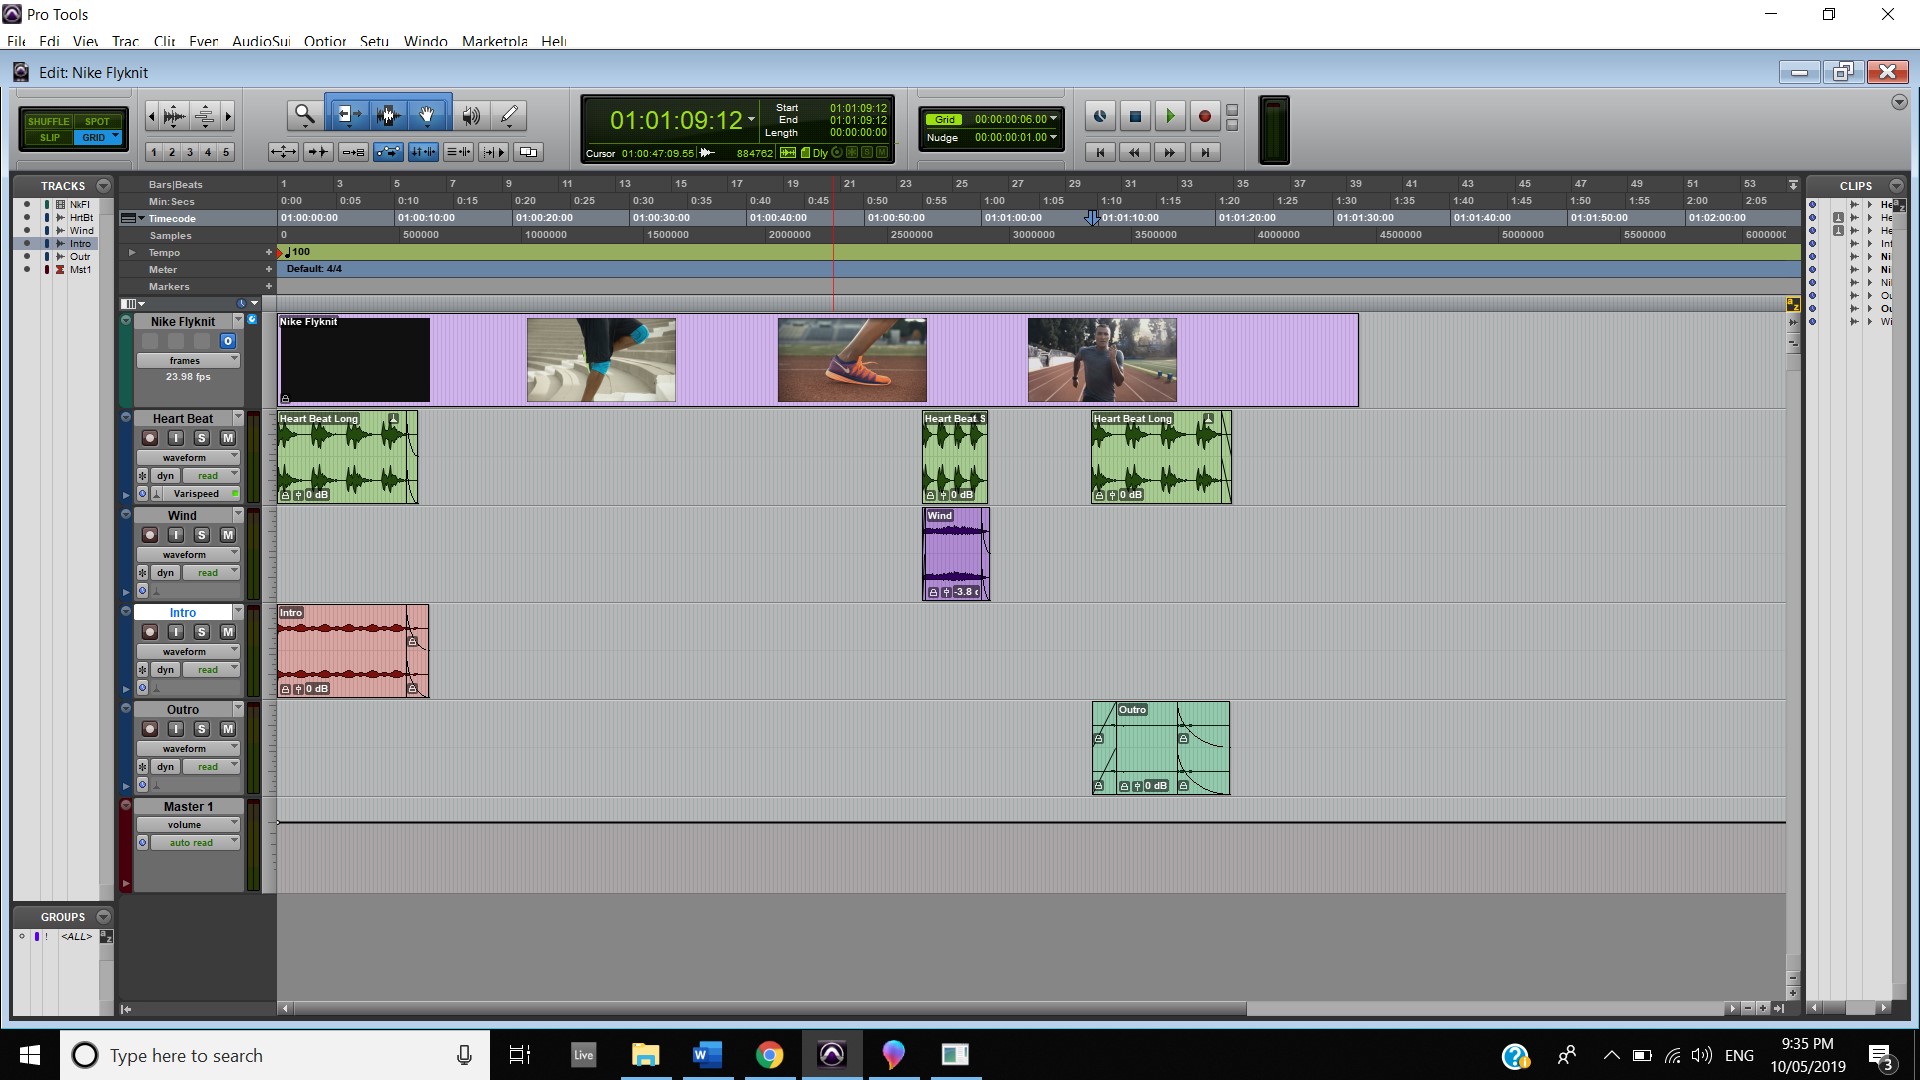Select the Zoomer magnifier tool
Screen dimensions: 1920x1080
304,116
